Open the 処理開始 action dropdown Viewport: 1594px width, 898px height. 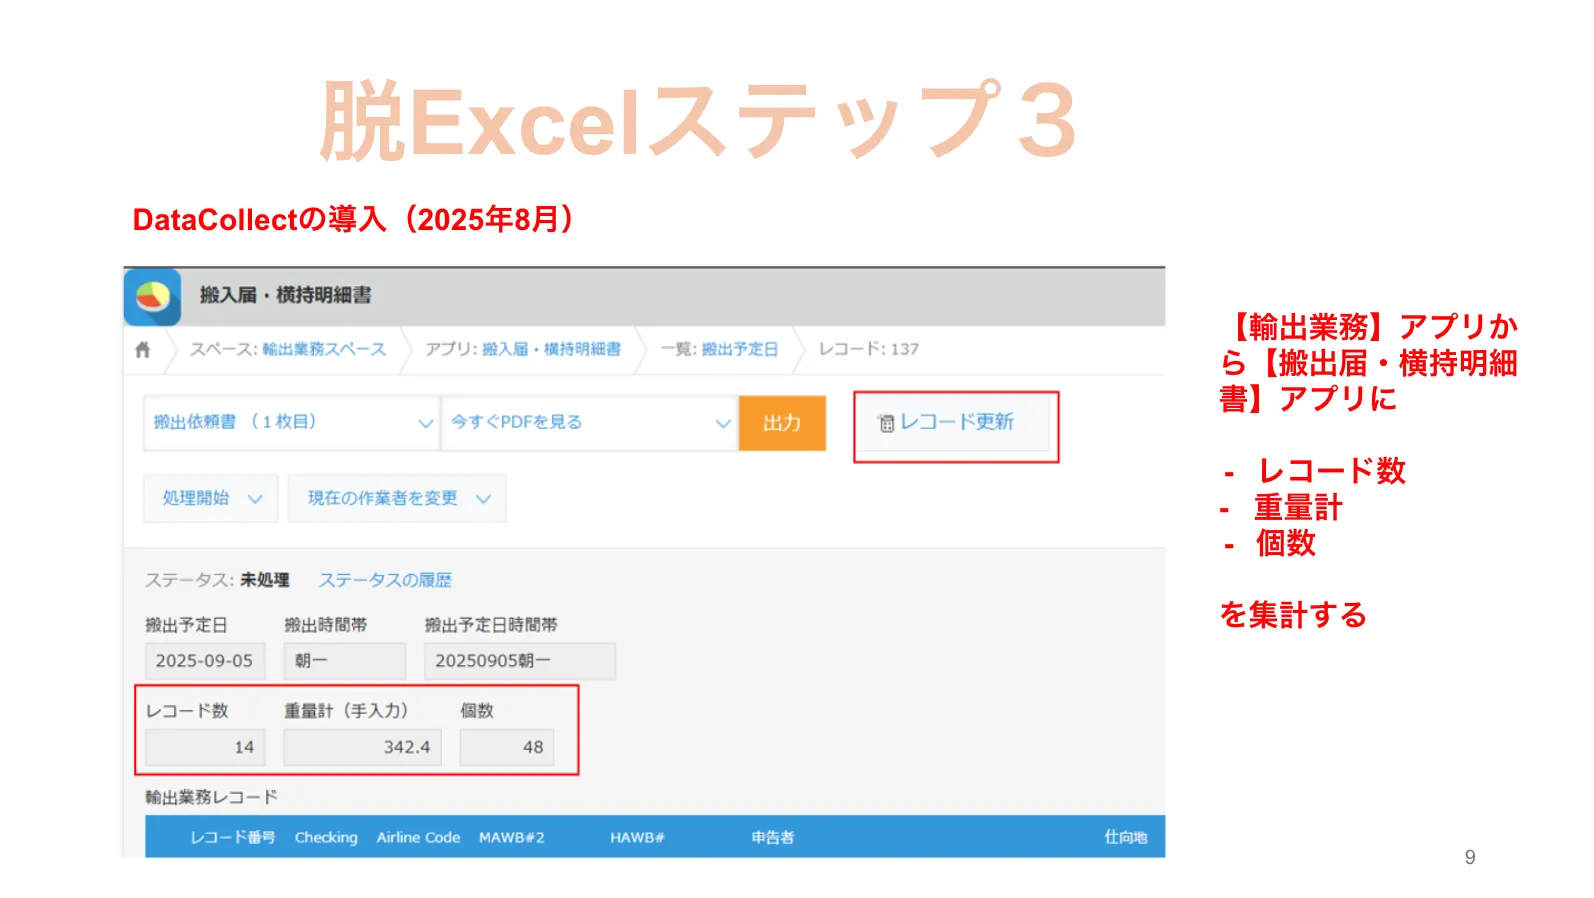coord(211,498)
